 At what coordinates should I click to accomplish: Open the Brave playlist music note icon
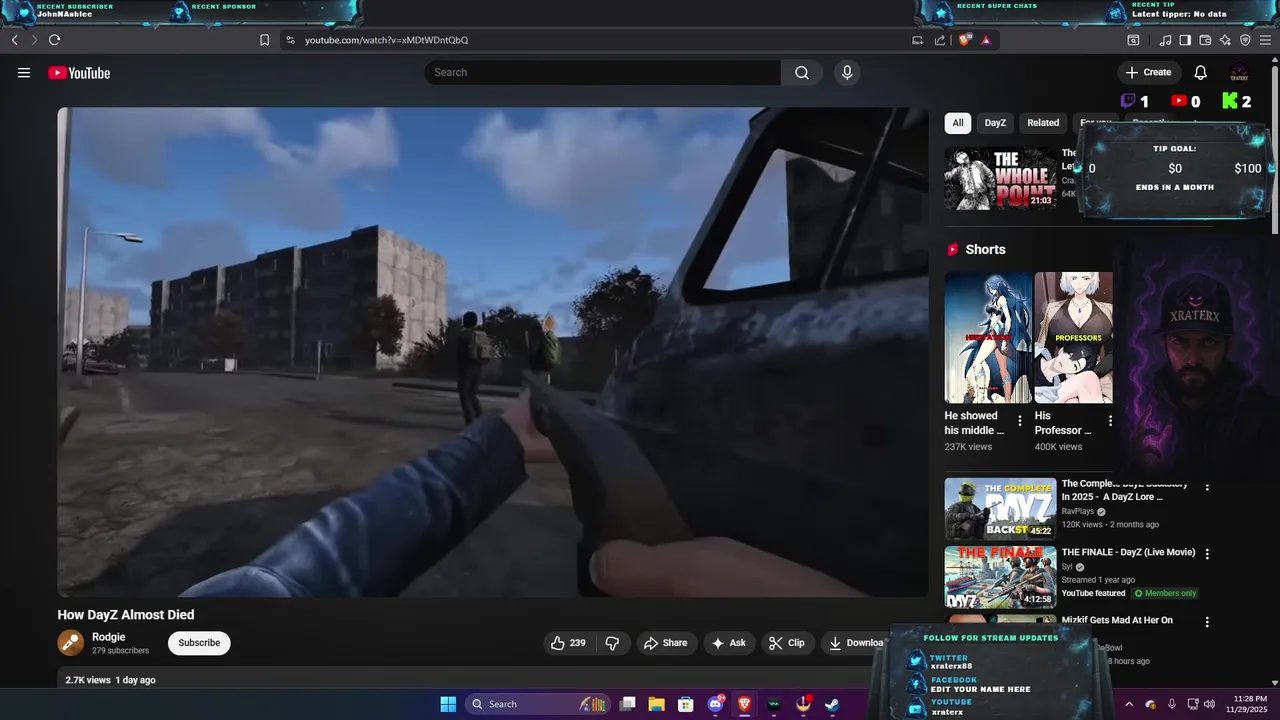tap(1165, 40)
